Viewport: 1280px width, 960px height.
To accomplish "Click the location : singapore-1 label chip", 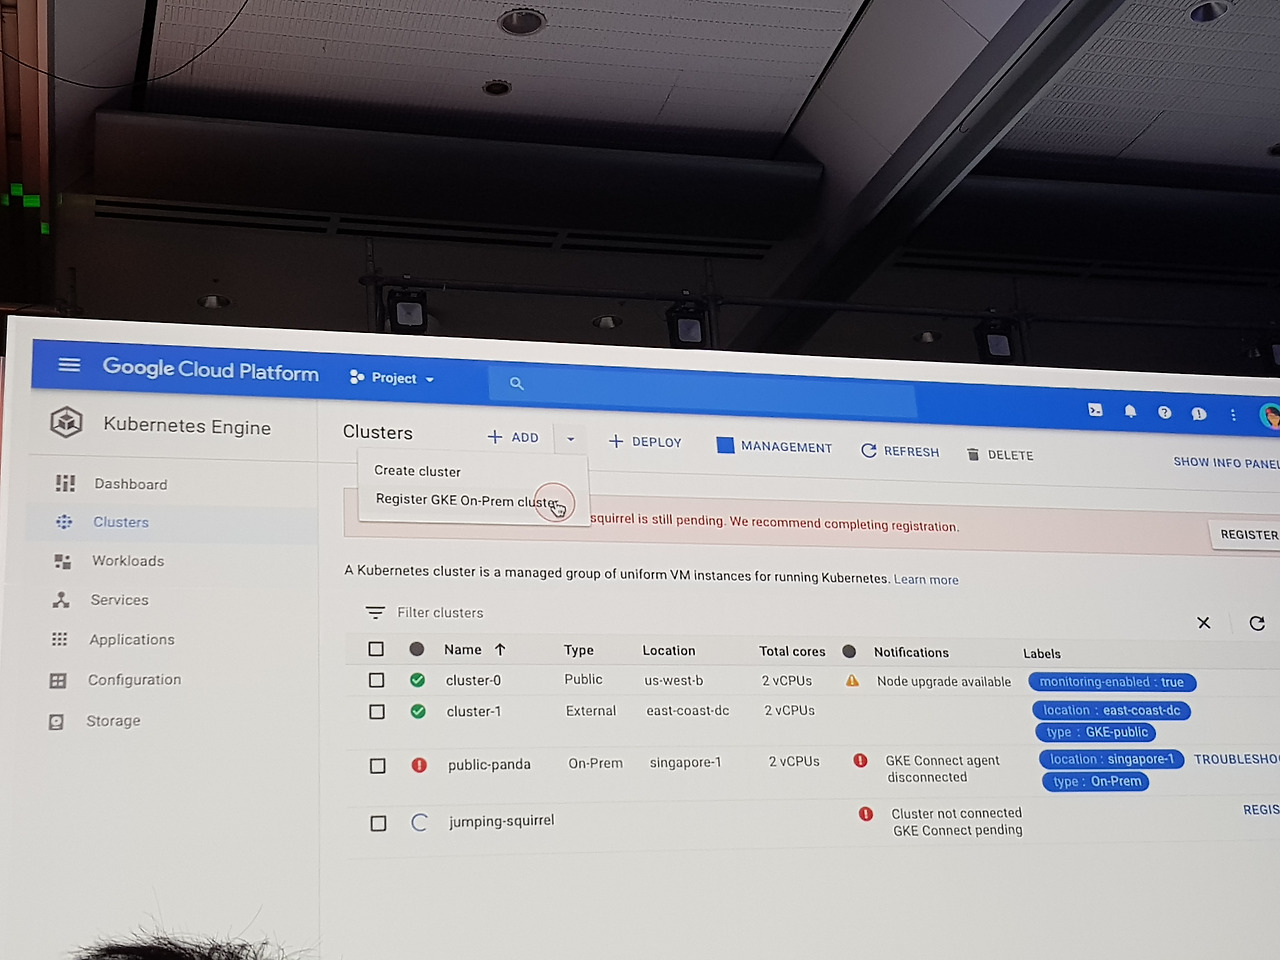I will coord(1112,760).
